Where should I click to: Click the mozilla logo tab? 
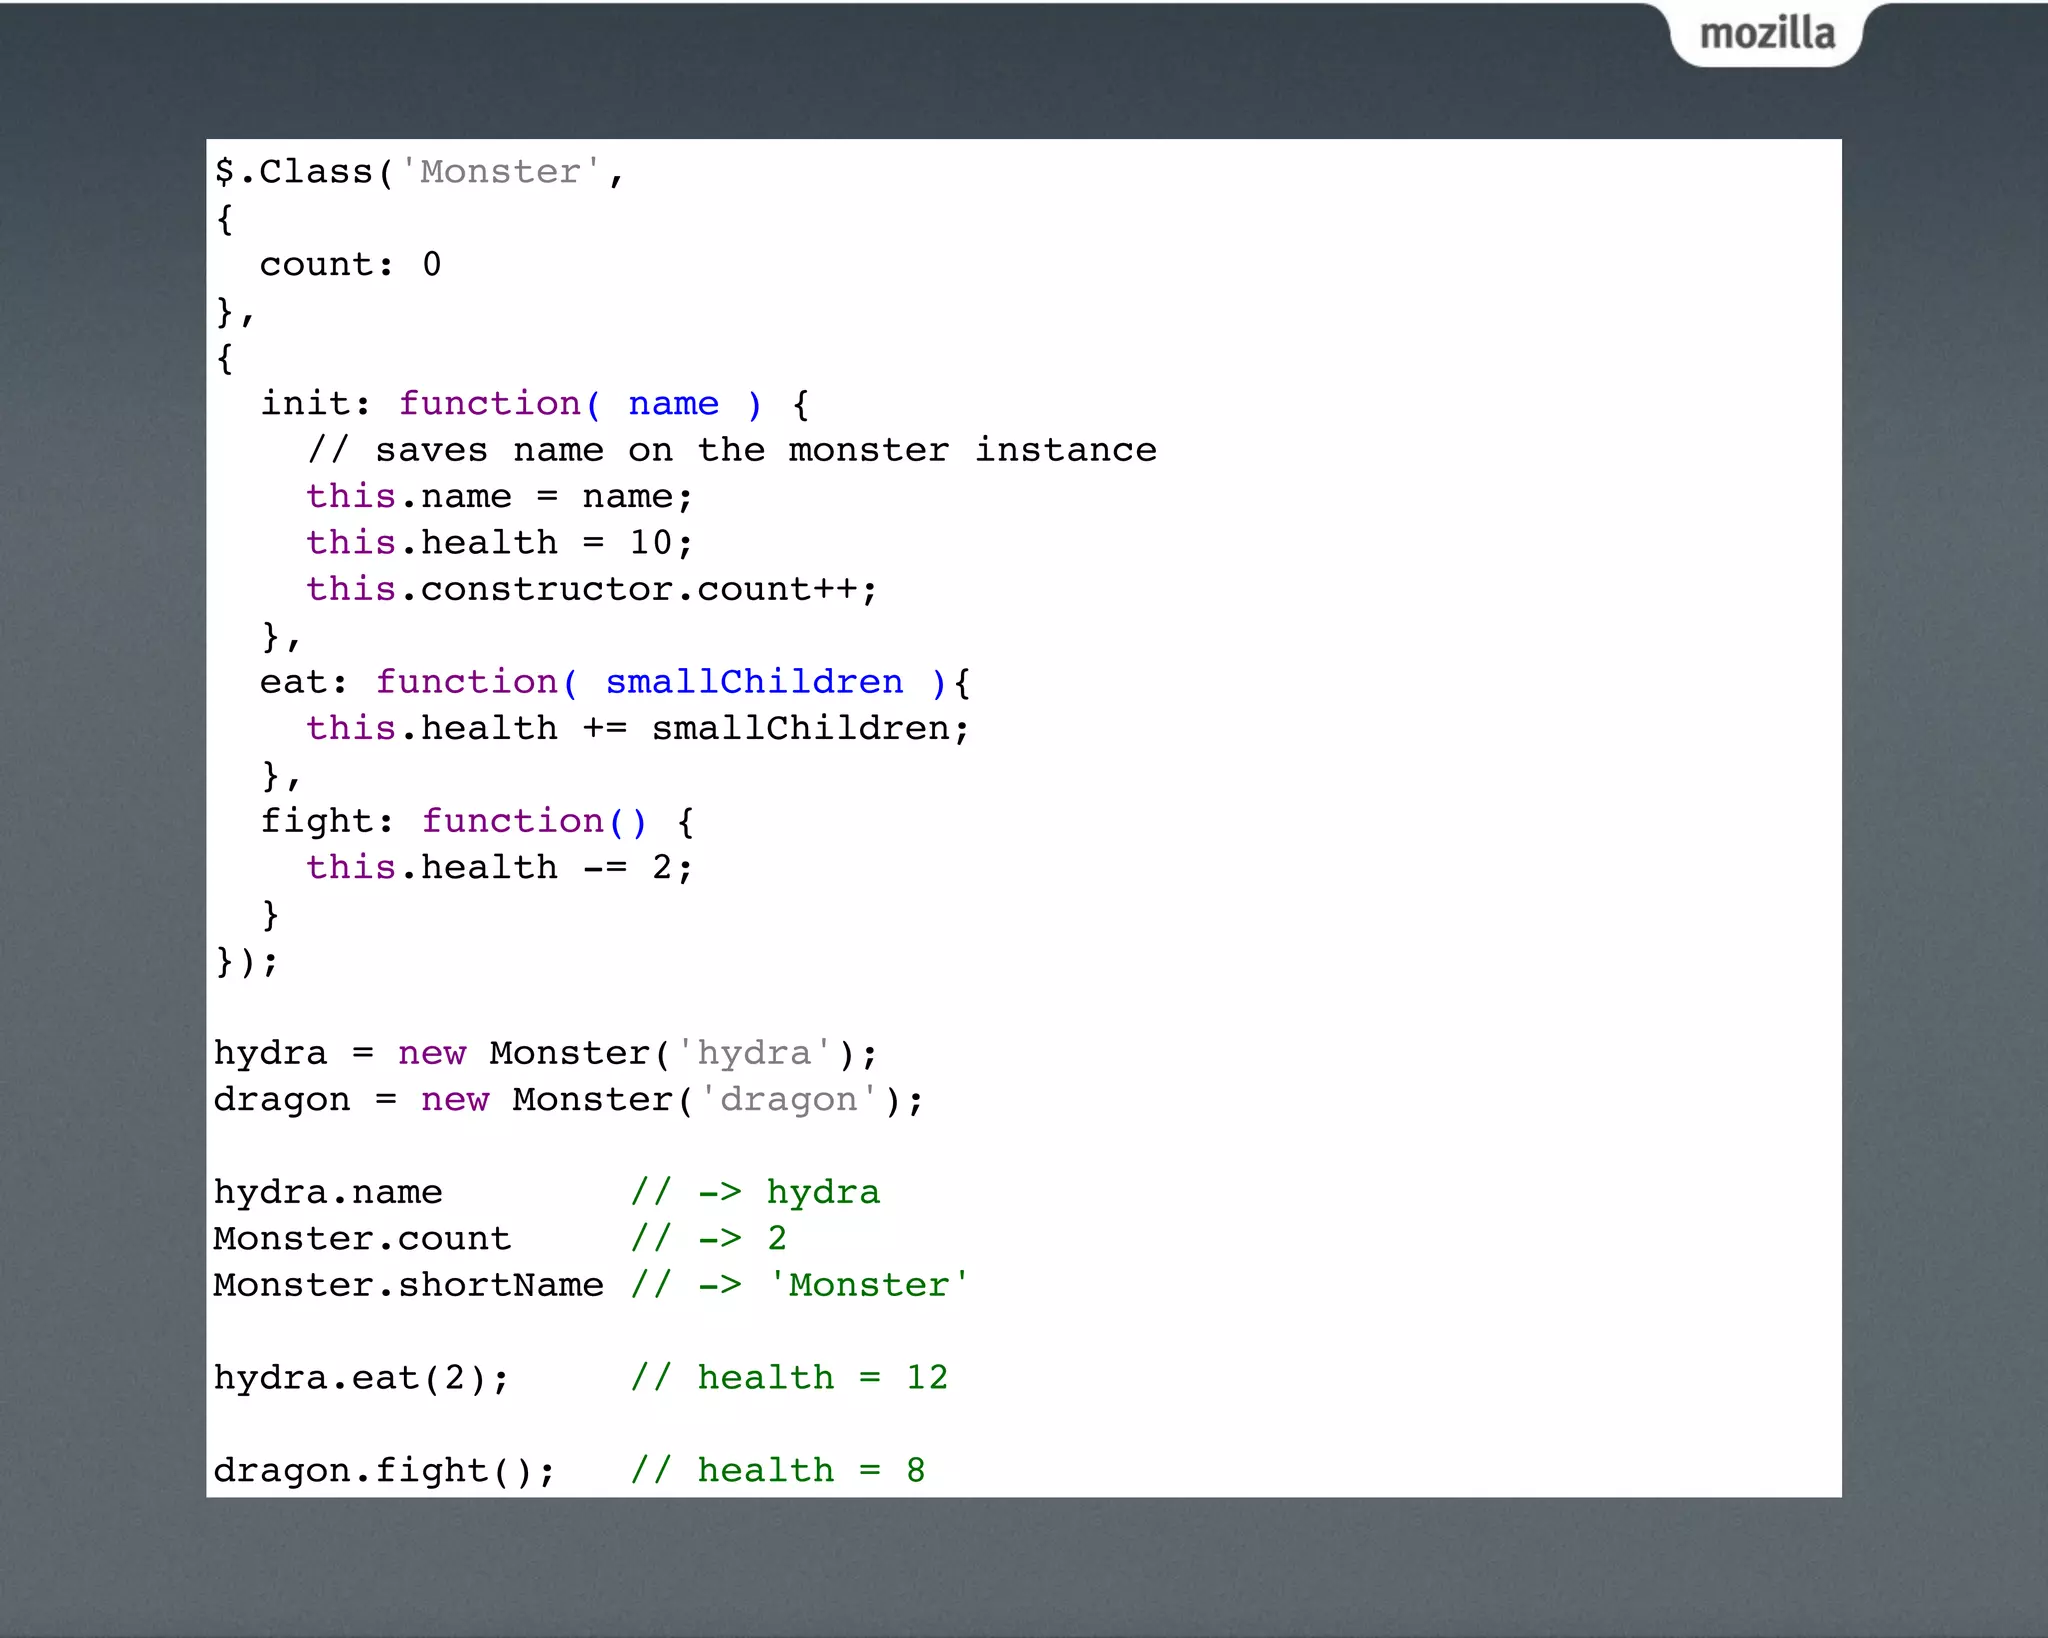tap(1767, 34)
